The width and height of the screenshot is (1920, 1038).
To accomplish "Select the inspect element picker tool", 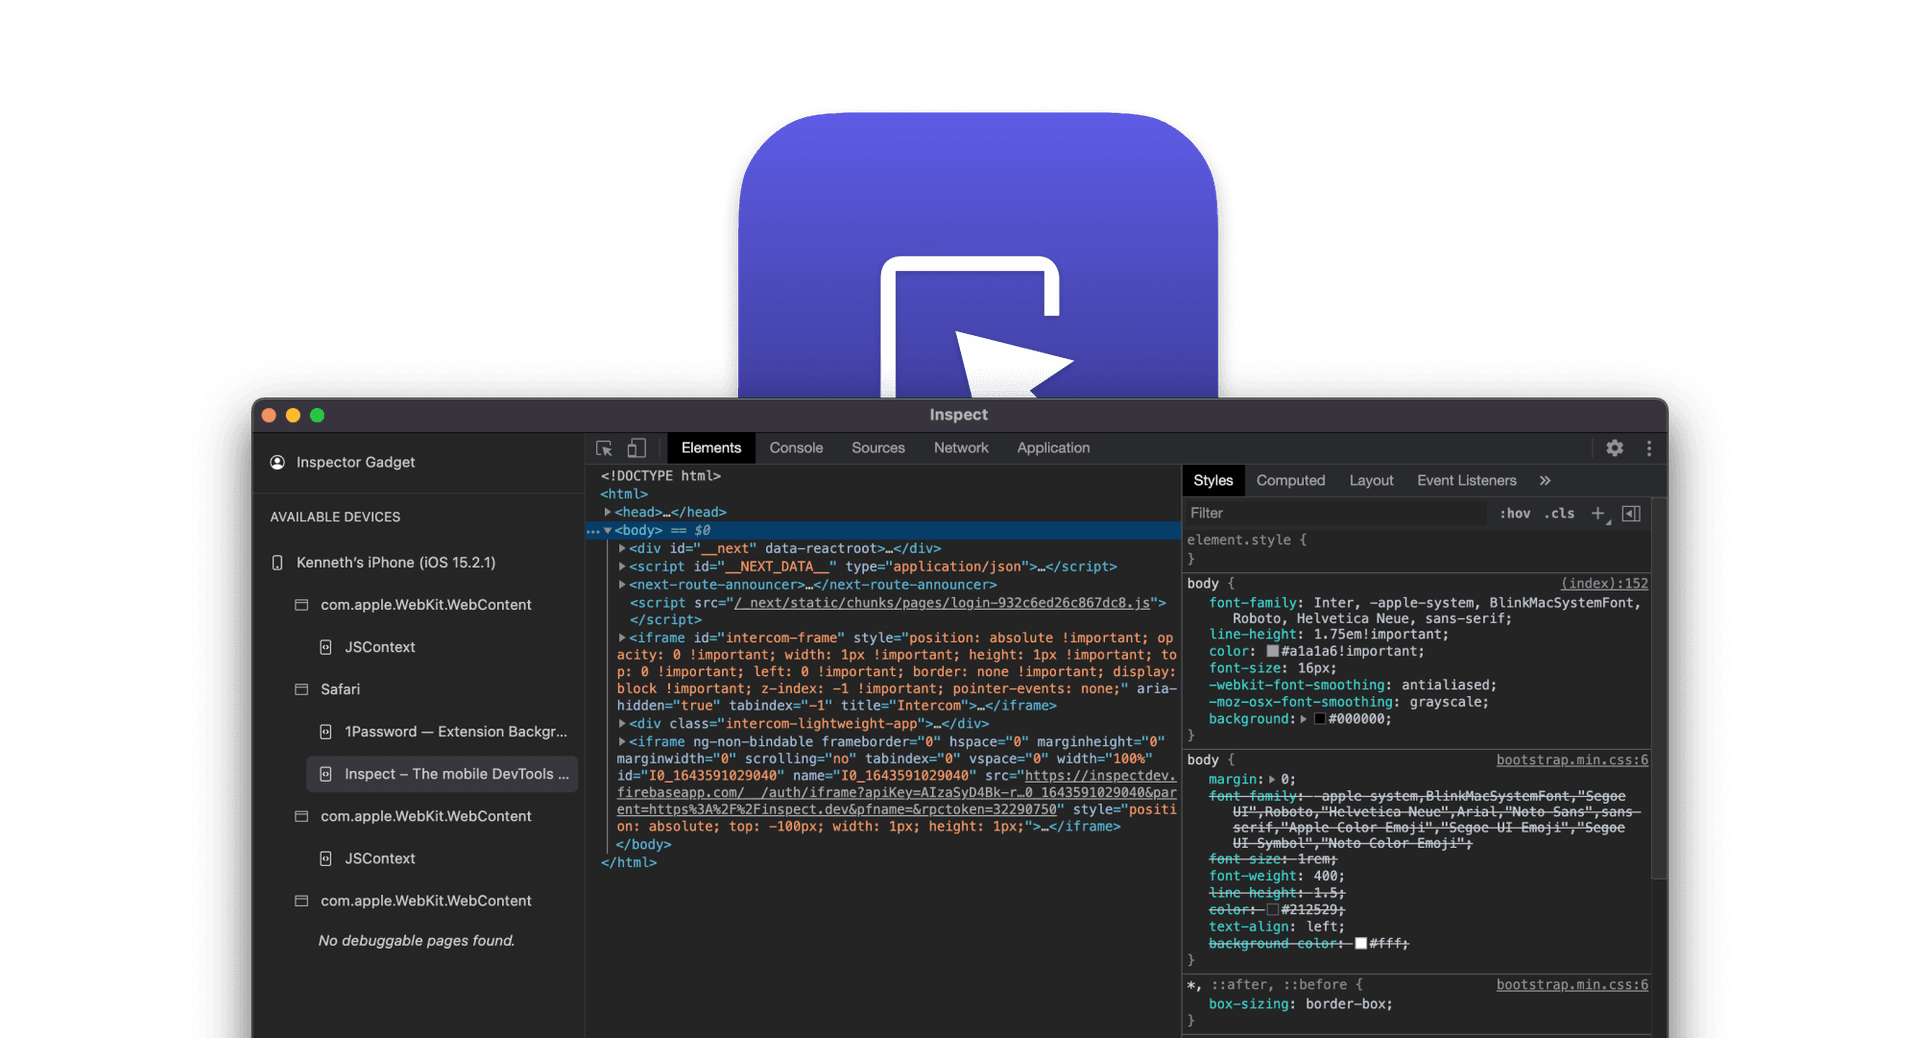I will [x=603, y=449].
